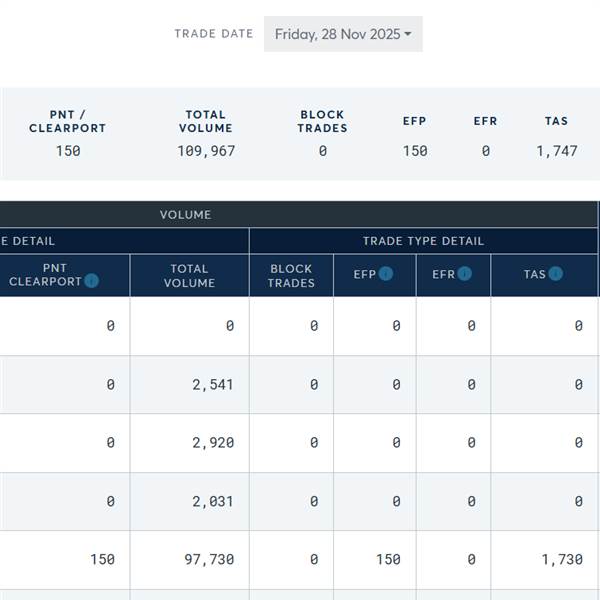Click the TAS column info icon
Image resolution: width=600 pixels, height=600 pixels.
556,274
